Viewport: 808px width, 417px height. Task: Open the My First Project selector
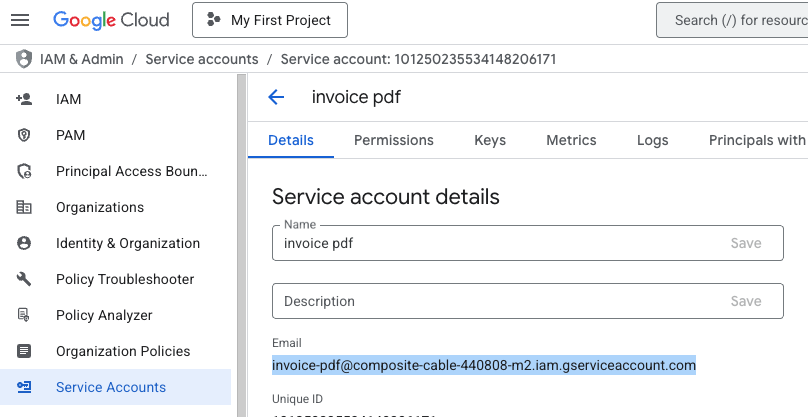270,20
